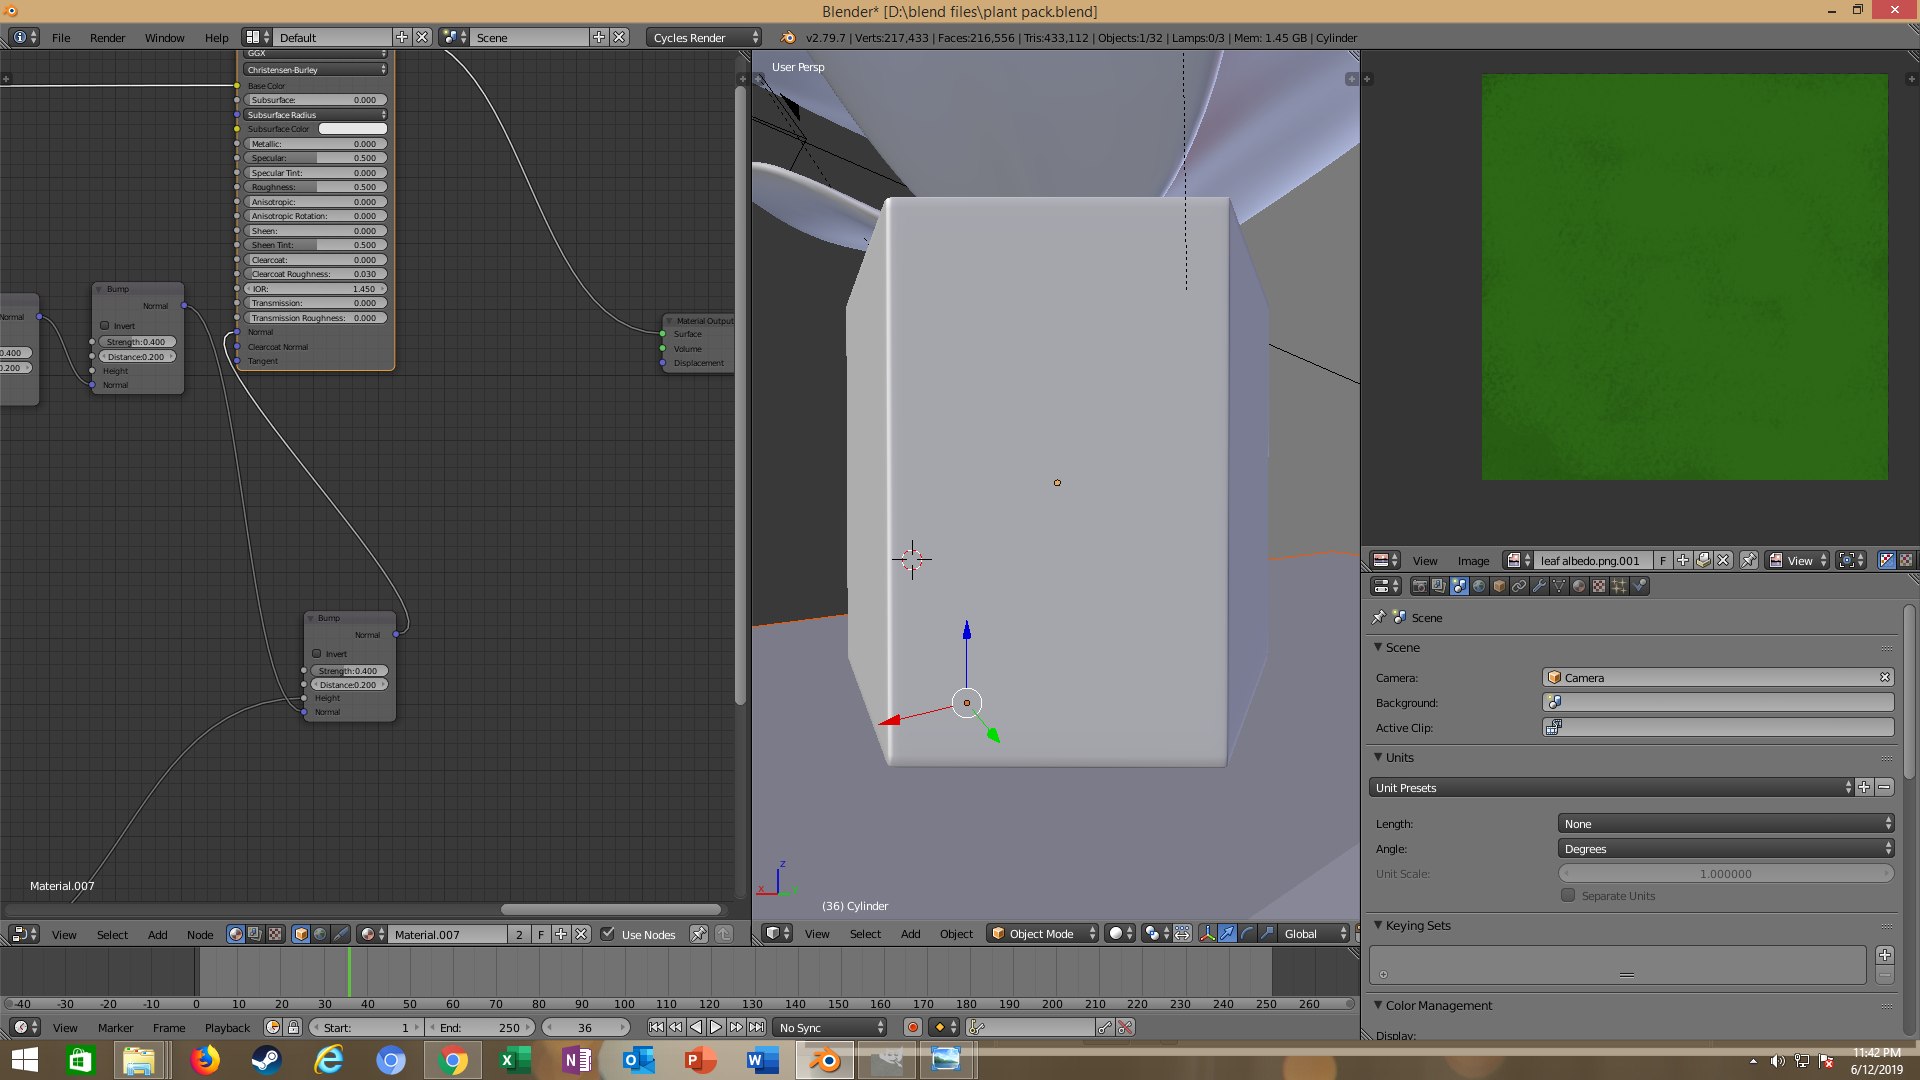Adjust the Roughness slider on Principled node
The width and height of the screenshot is (1920, 1080).
314,187
